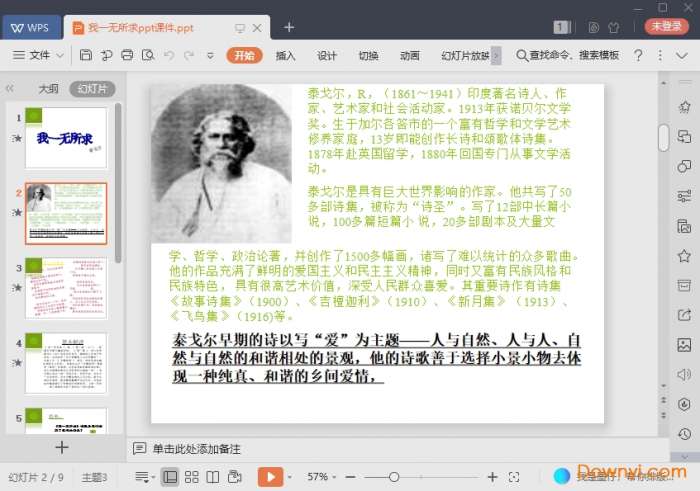Switch to the 插入 tab

(285, 55)
